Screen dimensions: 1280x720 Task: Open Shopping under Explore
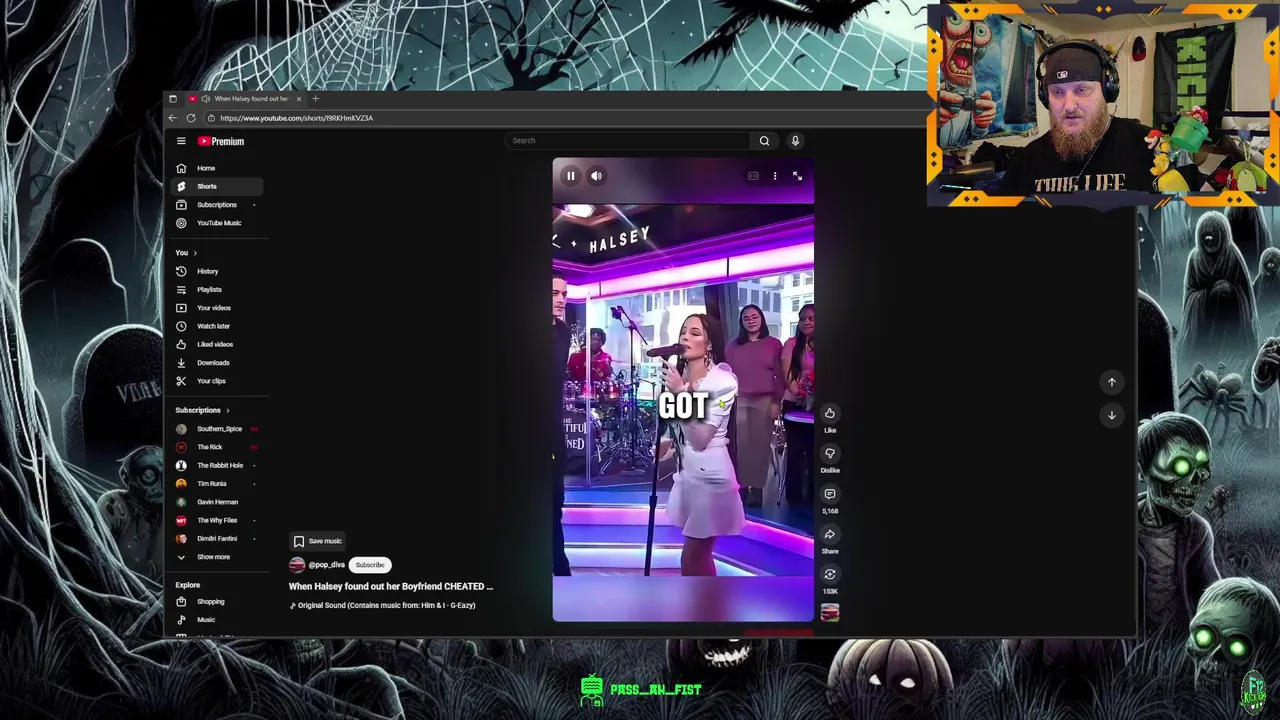click(x=218, y=602)
